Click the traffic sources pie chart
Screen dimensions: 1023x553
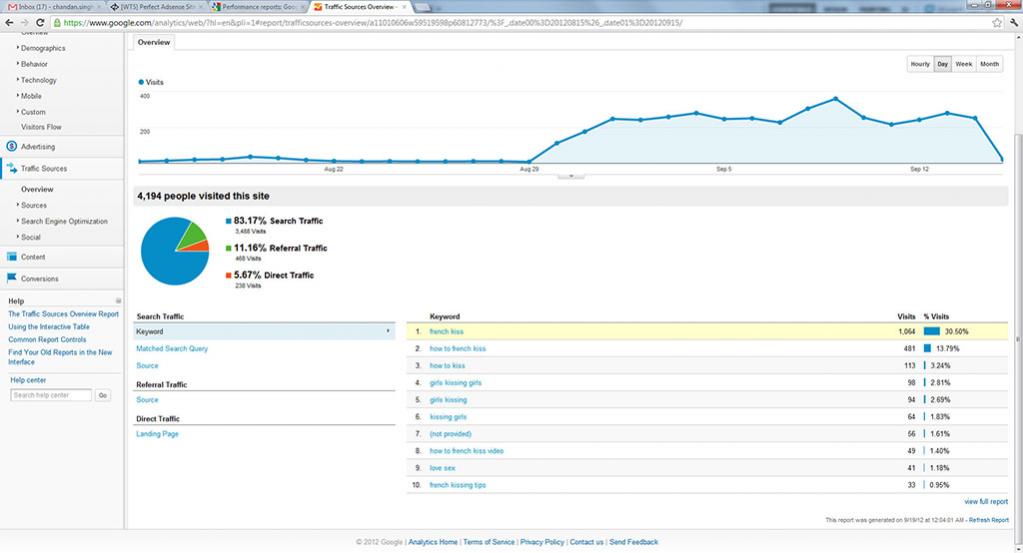[175, 251]
